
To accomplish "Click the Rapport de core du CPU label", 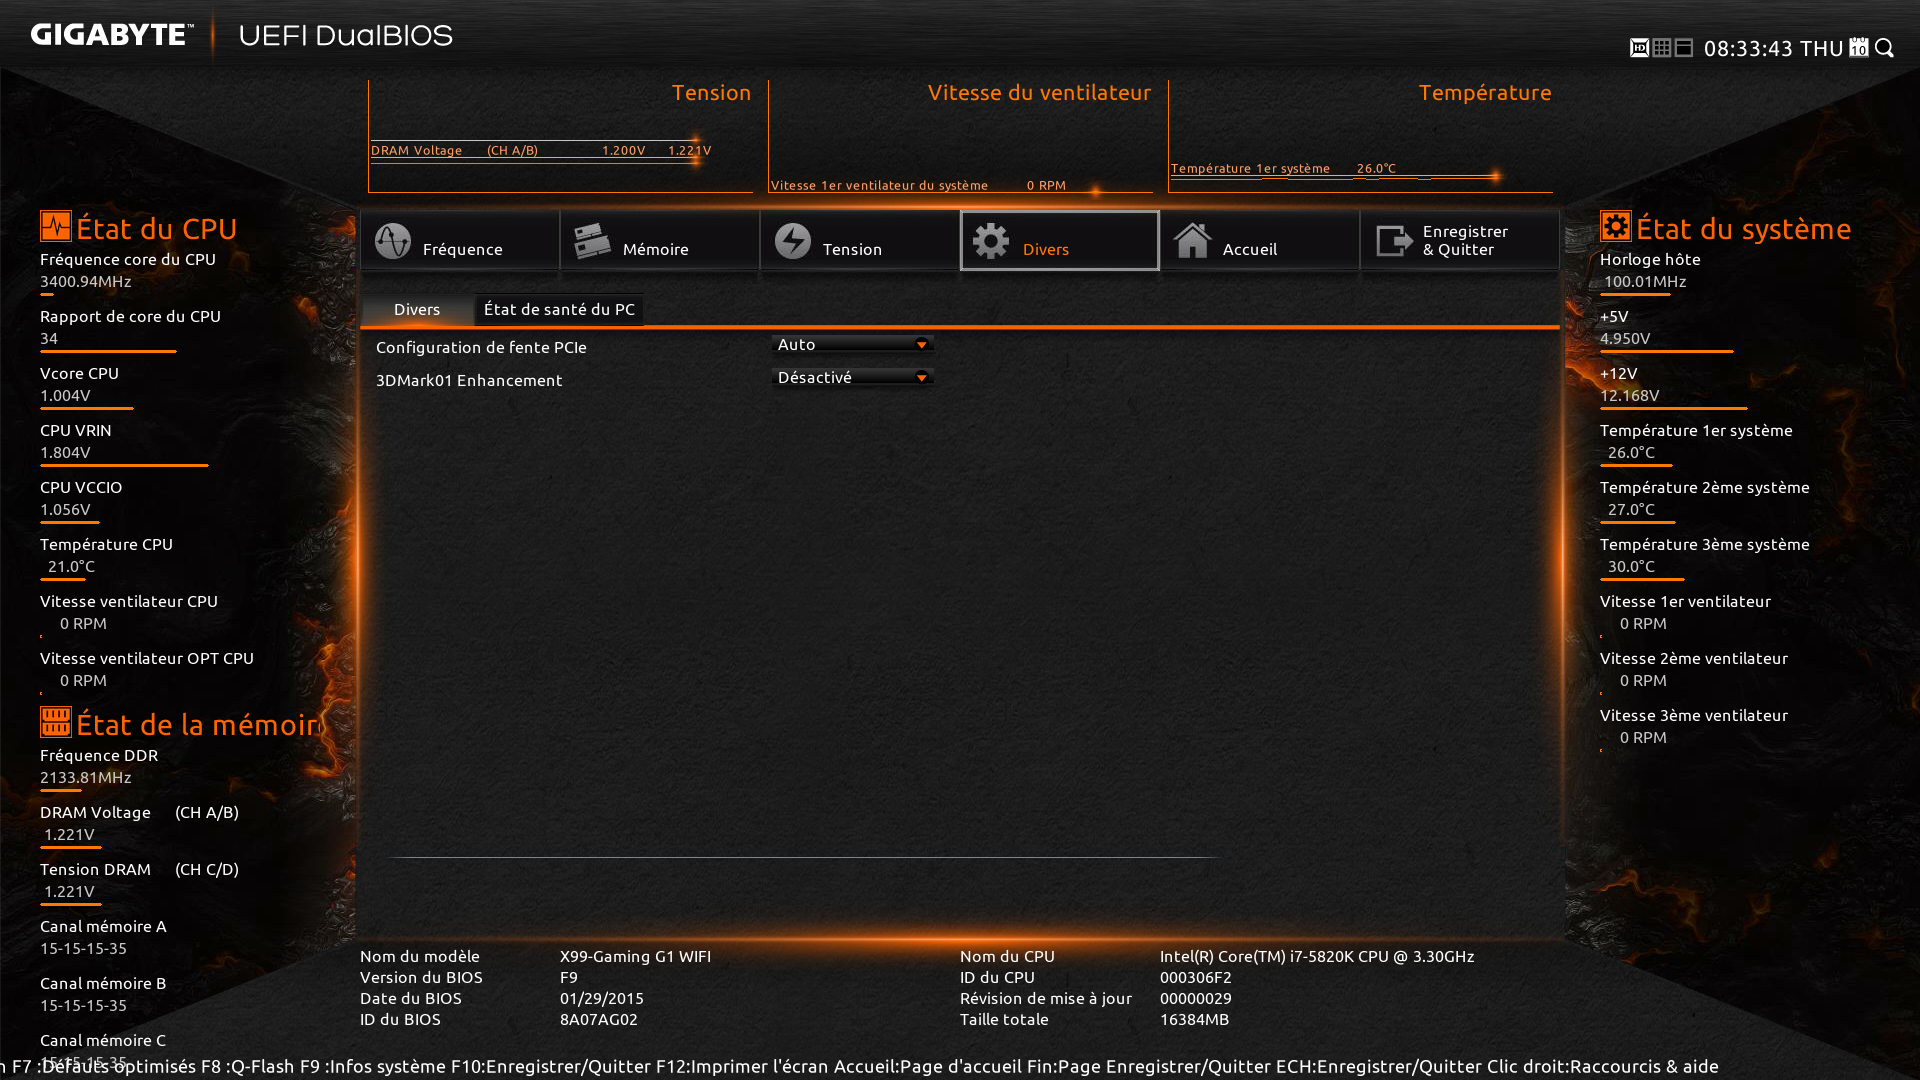I will pyautogui.click(x=130, y=316).
